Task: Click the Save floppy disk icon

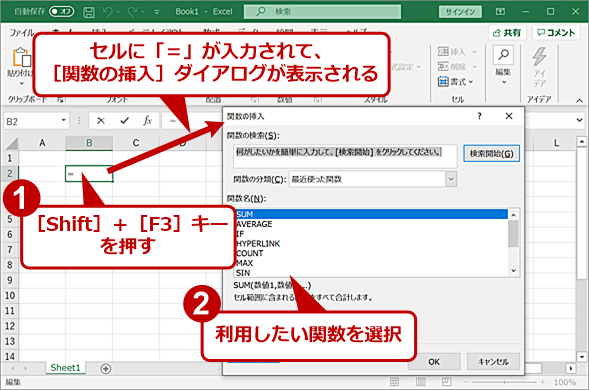Action: 89,12
